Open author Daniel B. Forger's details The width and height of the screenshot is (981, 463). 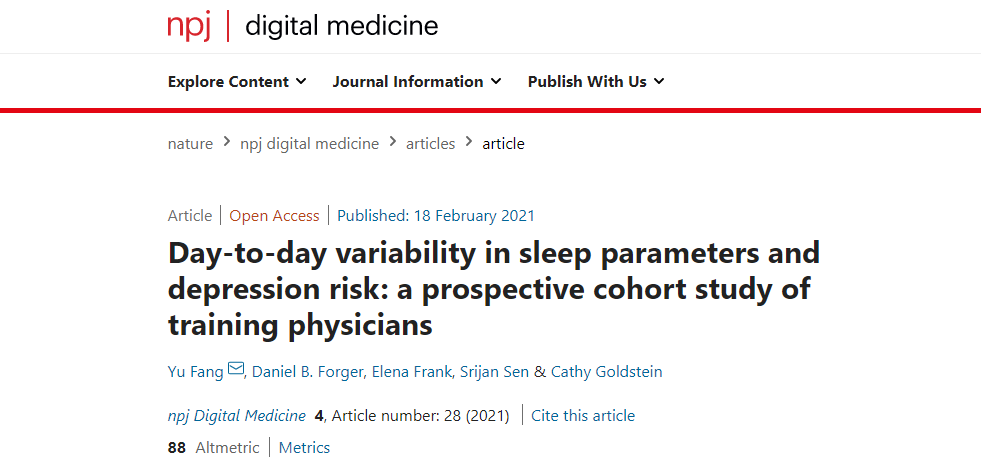click(x=306, y=372)
